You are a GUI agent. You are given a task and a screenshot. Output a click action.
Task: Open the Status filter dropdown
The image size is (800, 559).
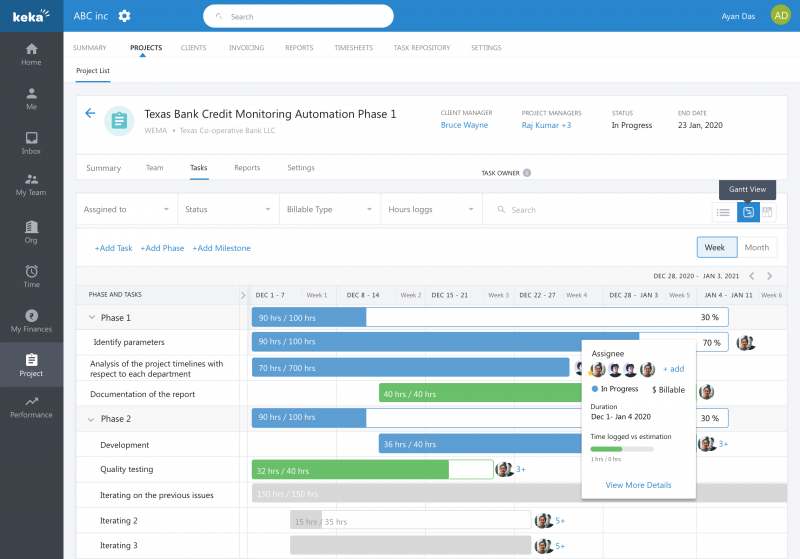[x=228, y=209]
